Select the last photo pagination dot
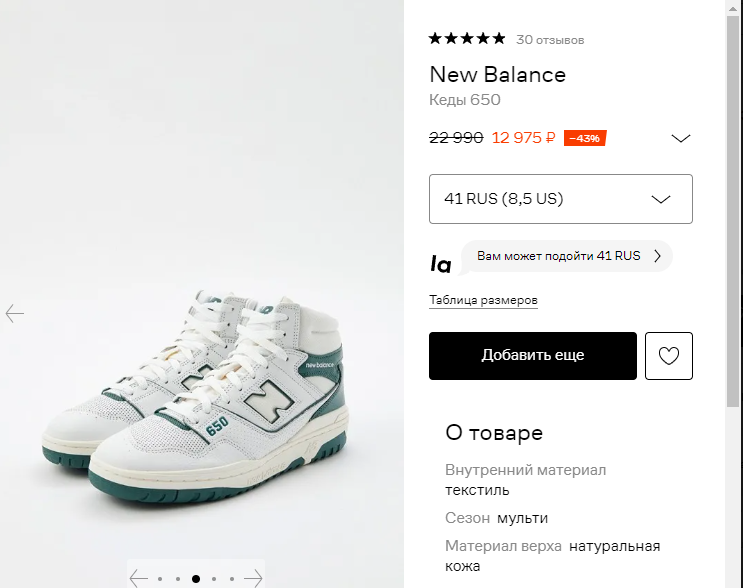This screenshot has height=588, width=743. 232,578
